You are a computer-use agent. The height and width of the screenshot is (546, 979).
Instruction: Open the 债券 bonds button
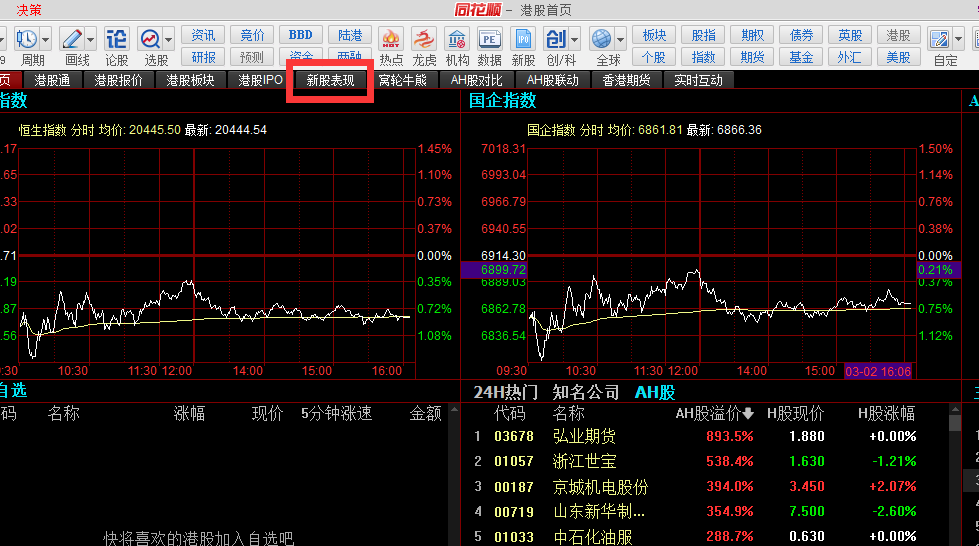pos(801,35)
